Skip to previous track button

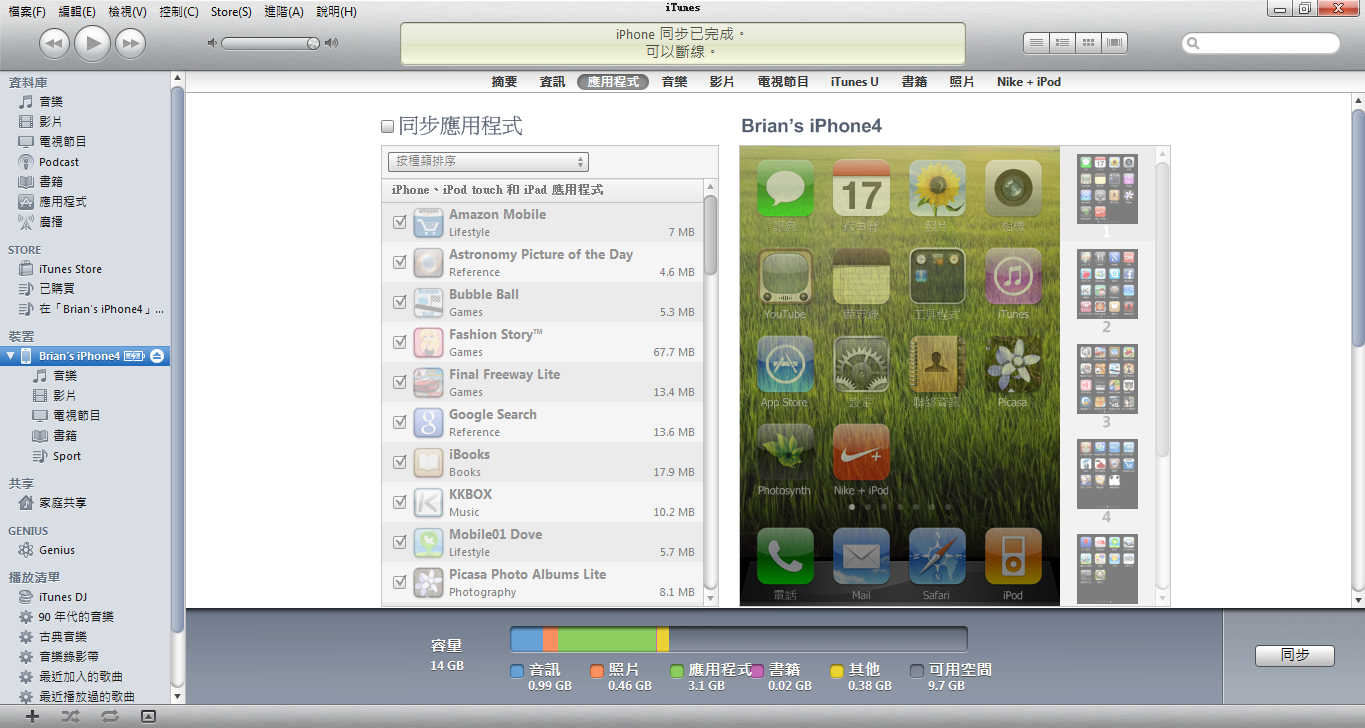pyautogui.click(x=54, y=43)
